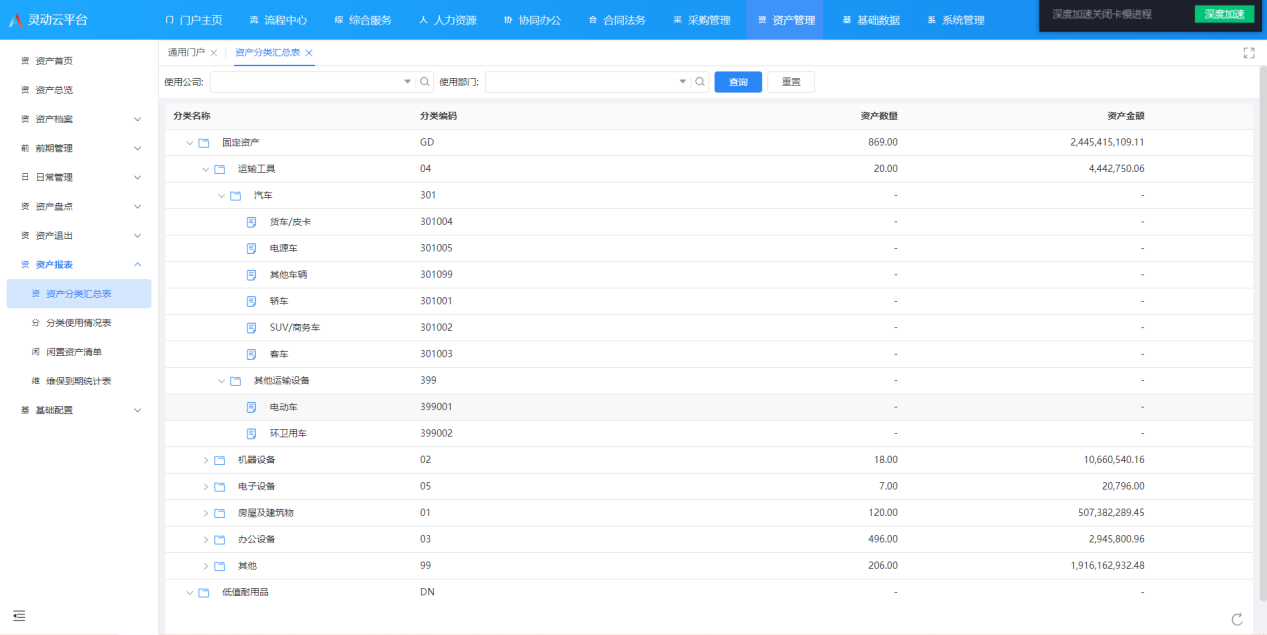Close the 通用门户 tab

click(214, 53)
